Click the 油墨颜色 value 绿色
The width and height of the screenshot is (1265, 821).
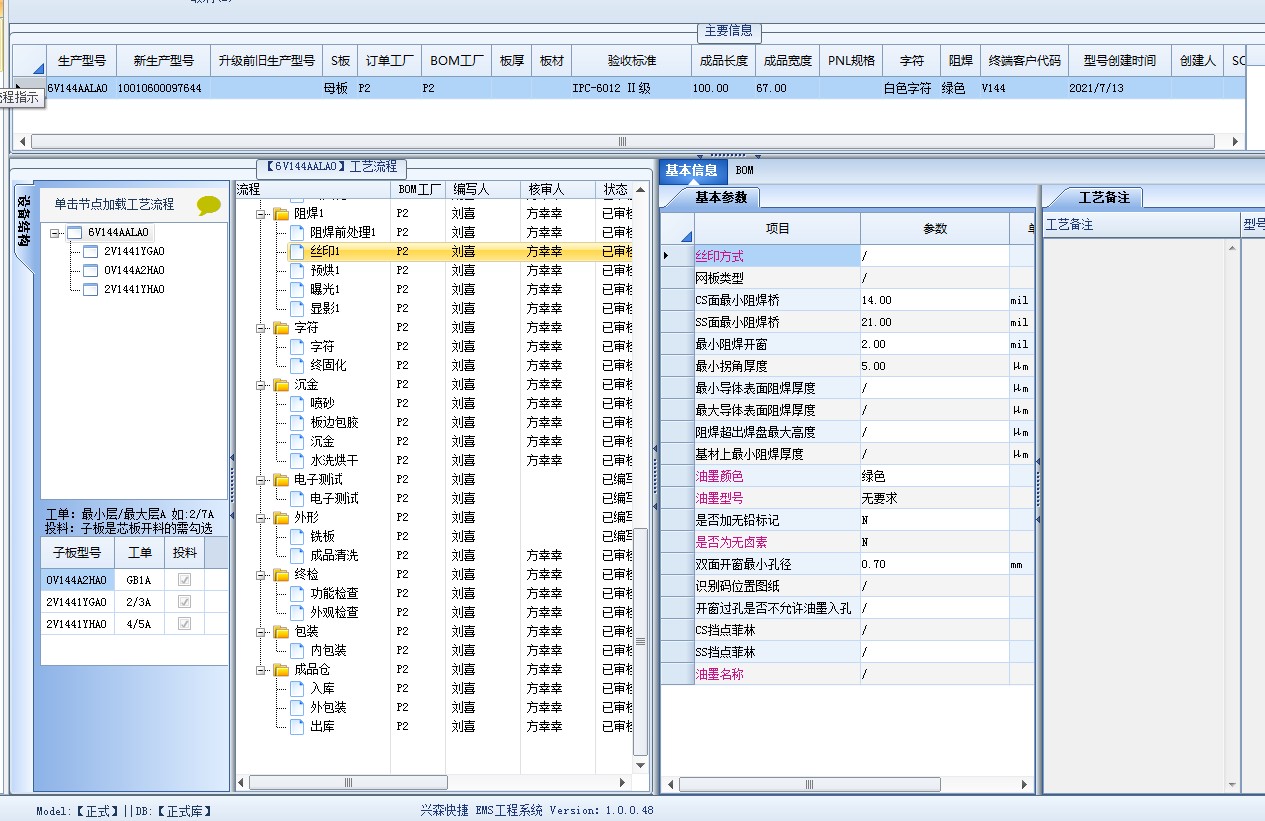[873, 476]
